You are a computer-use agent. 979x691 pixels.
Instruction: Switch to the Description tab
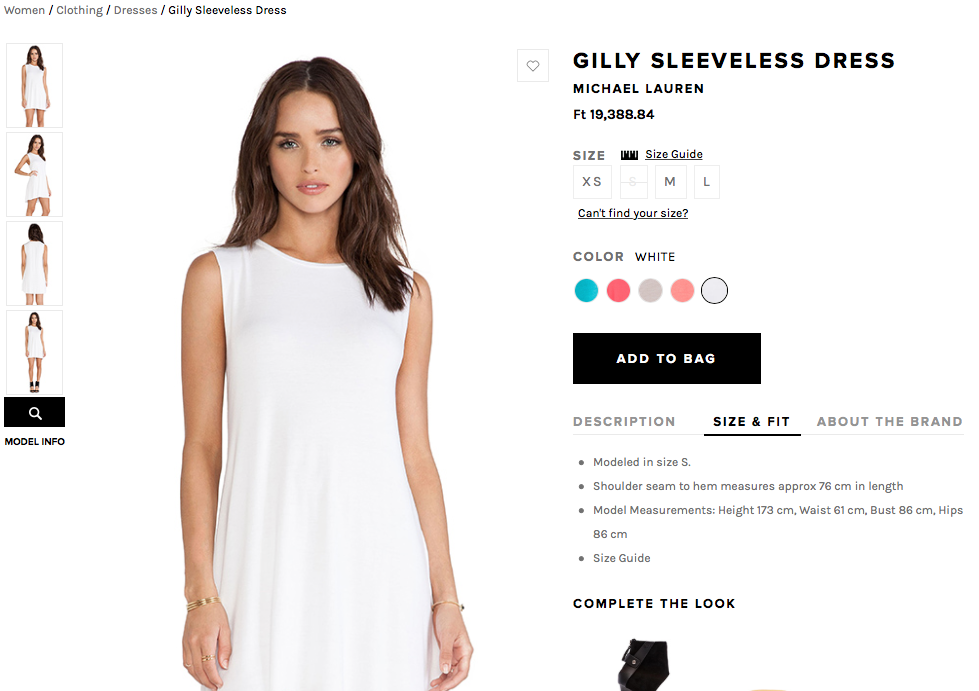[624, 421]
